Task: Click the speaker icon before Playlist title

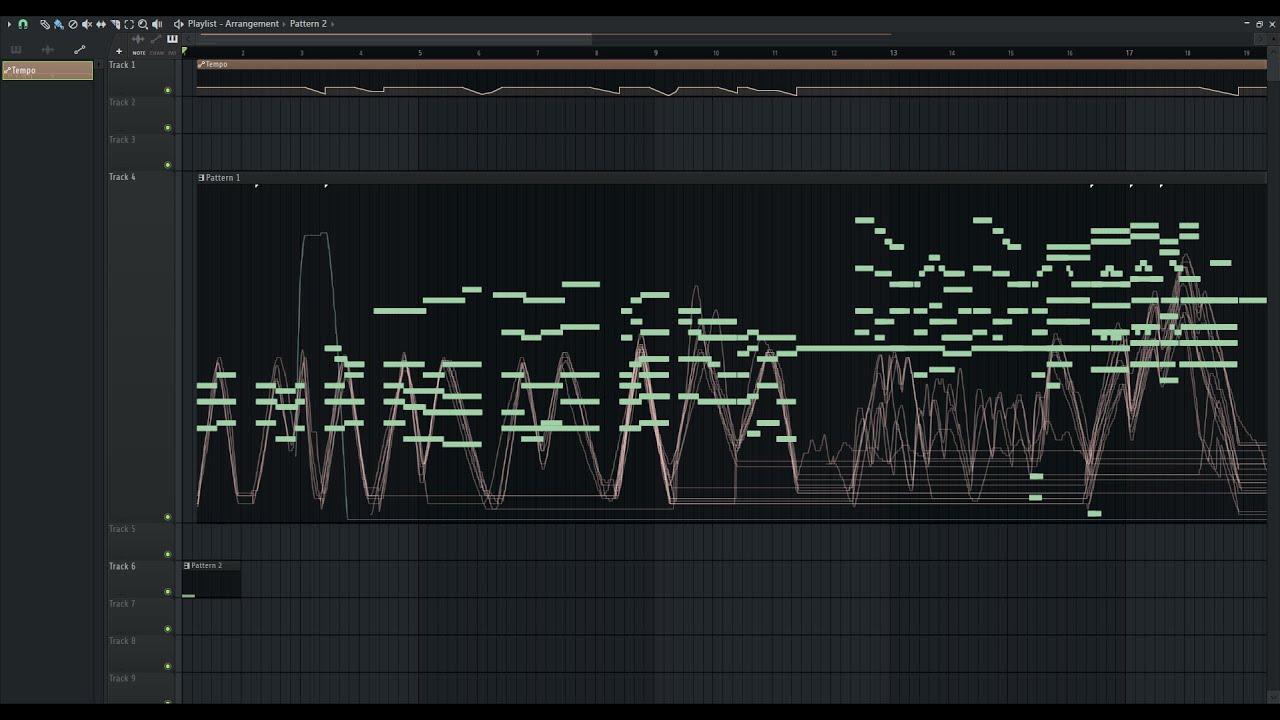Action: coord(179,24)
